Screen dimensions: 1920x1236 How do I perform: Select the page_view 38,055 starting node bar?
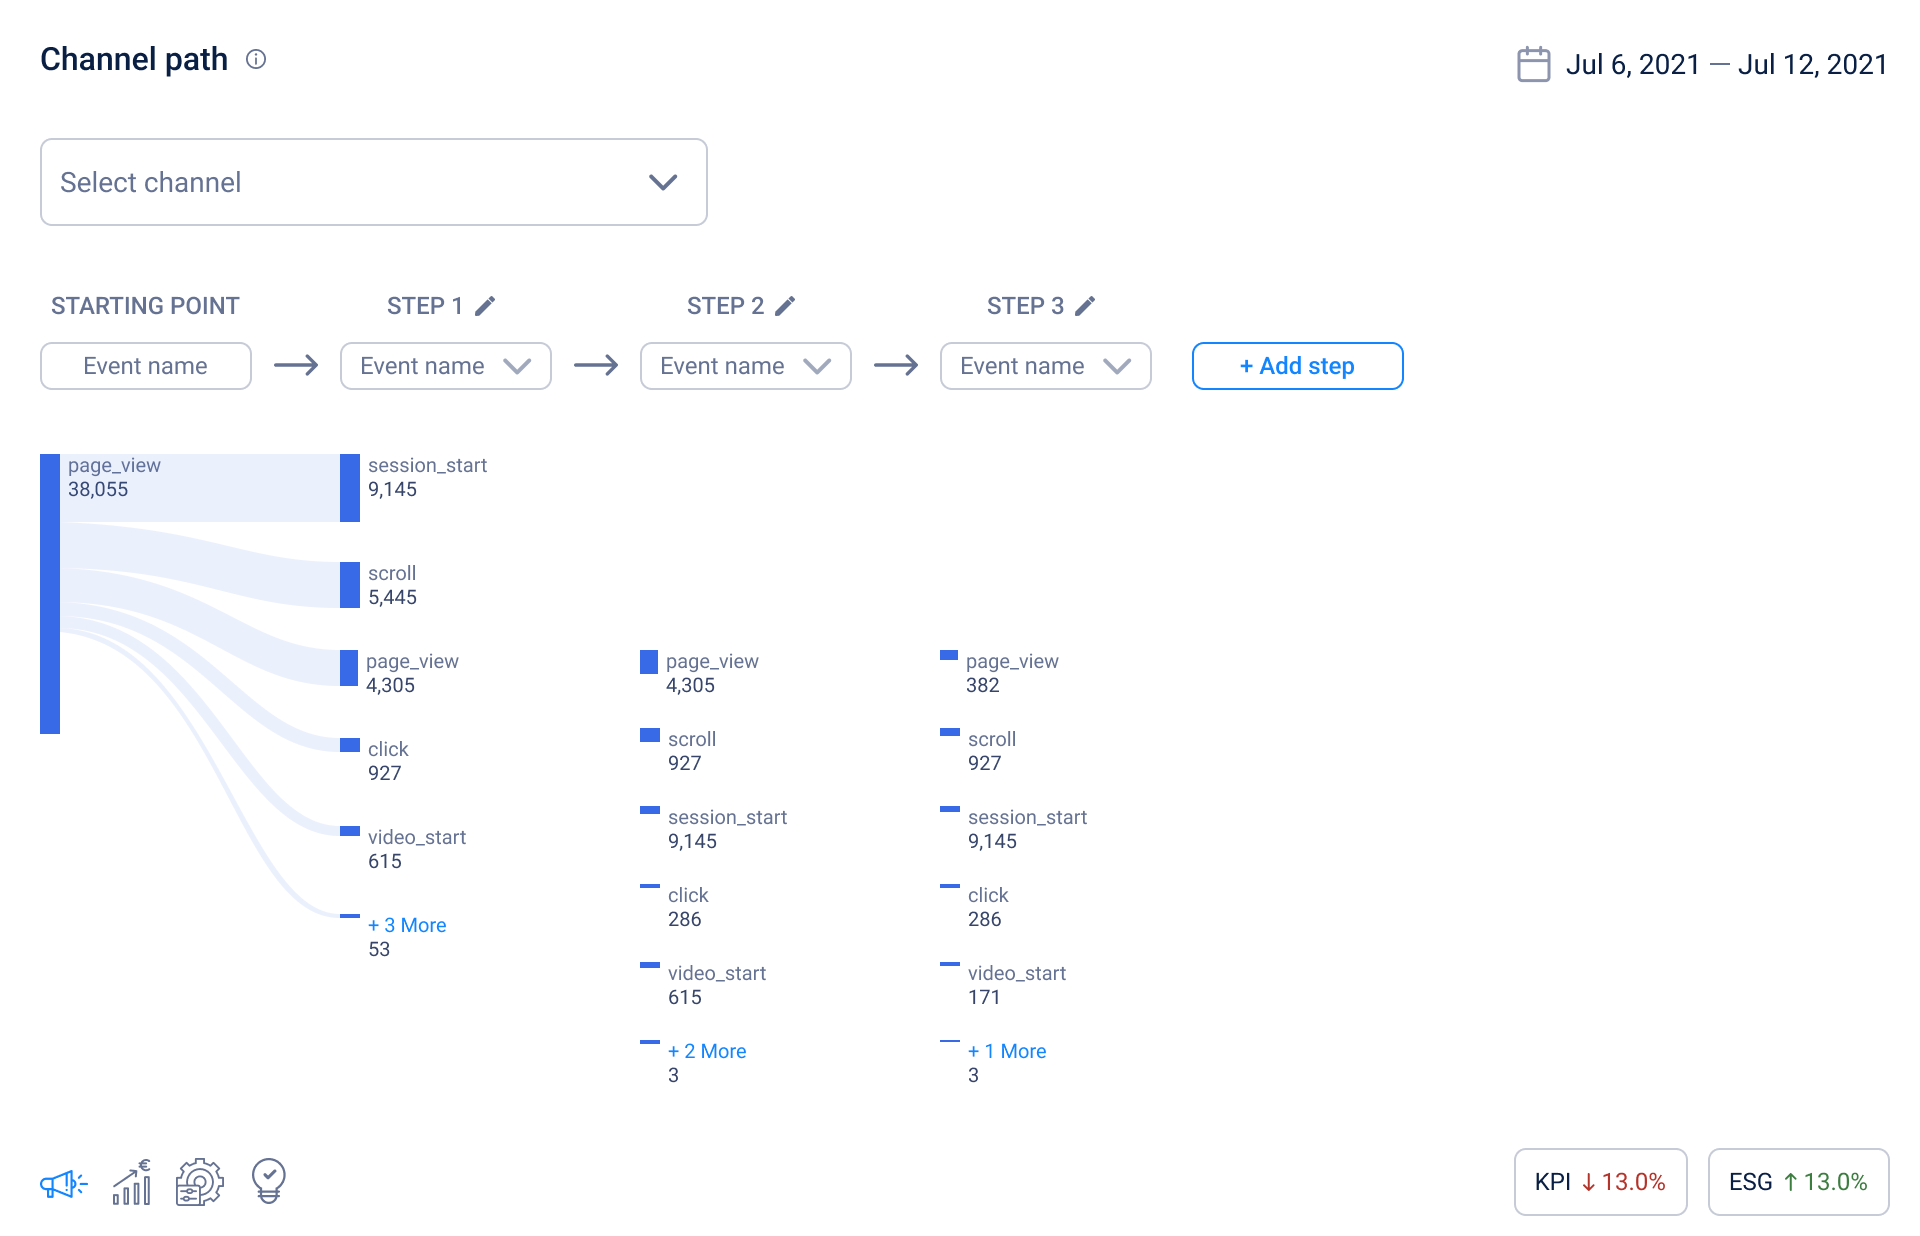tap(50, 594)
